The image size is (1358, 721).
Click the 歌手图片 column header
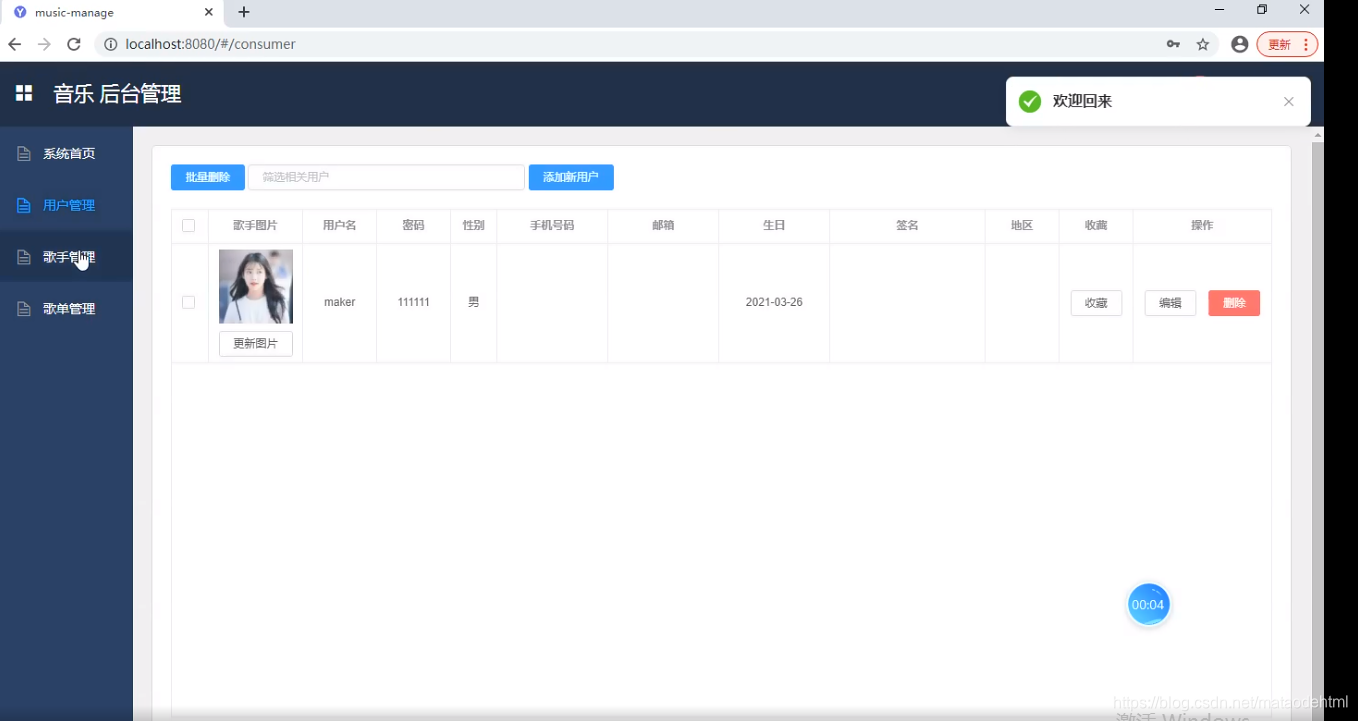256,226
